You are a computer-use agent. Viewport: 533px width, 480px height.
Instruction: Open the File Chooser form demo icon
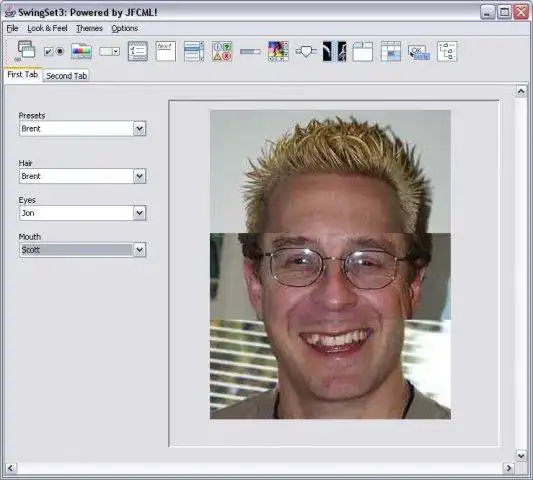[x=138, y=51]
